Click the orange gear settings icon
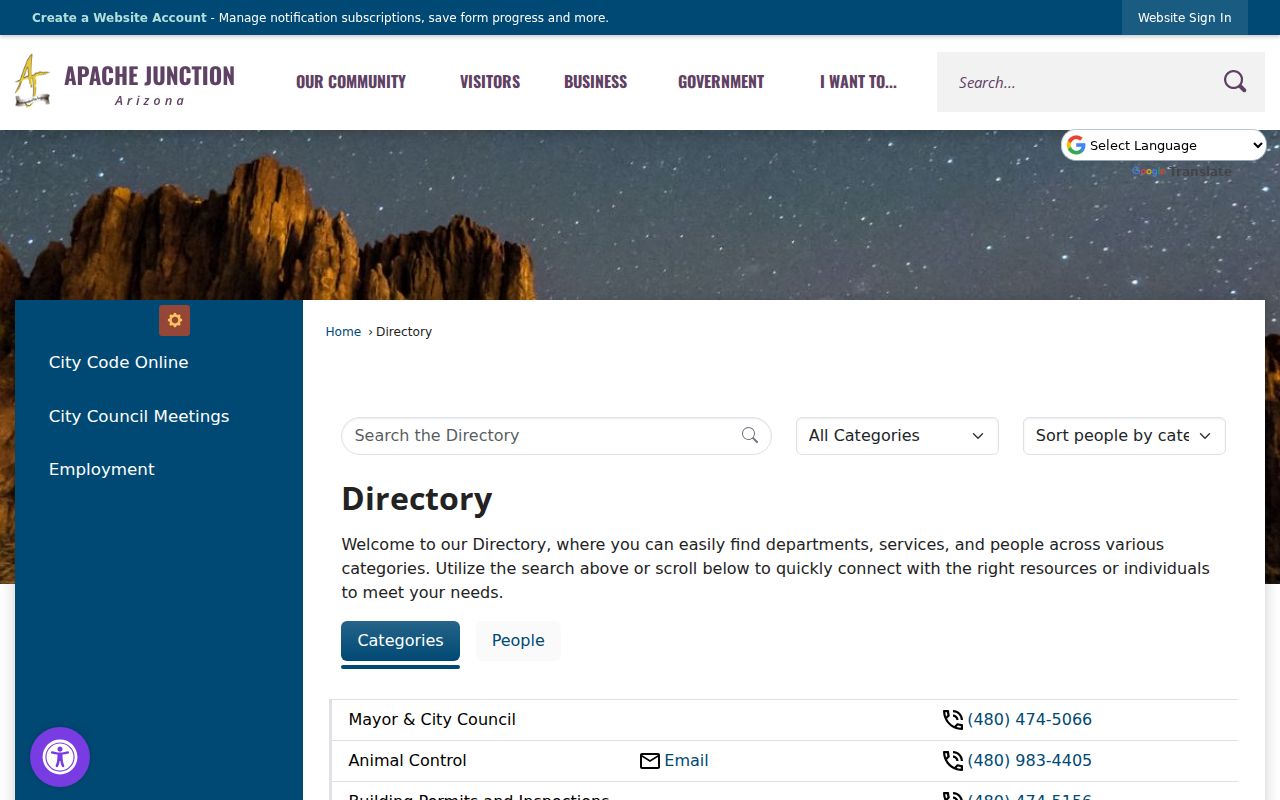Screen dimensions: 1280x800 coord(174,320)
